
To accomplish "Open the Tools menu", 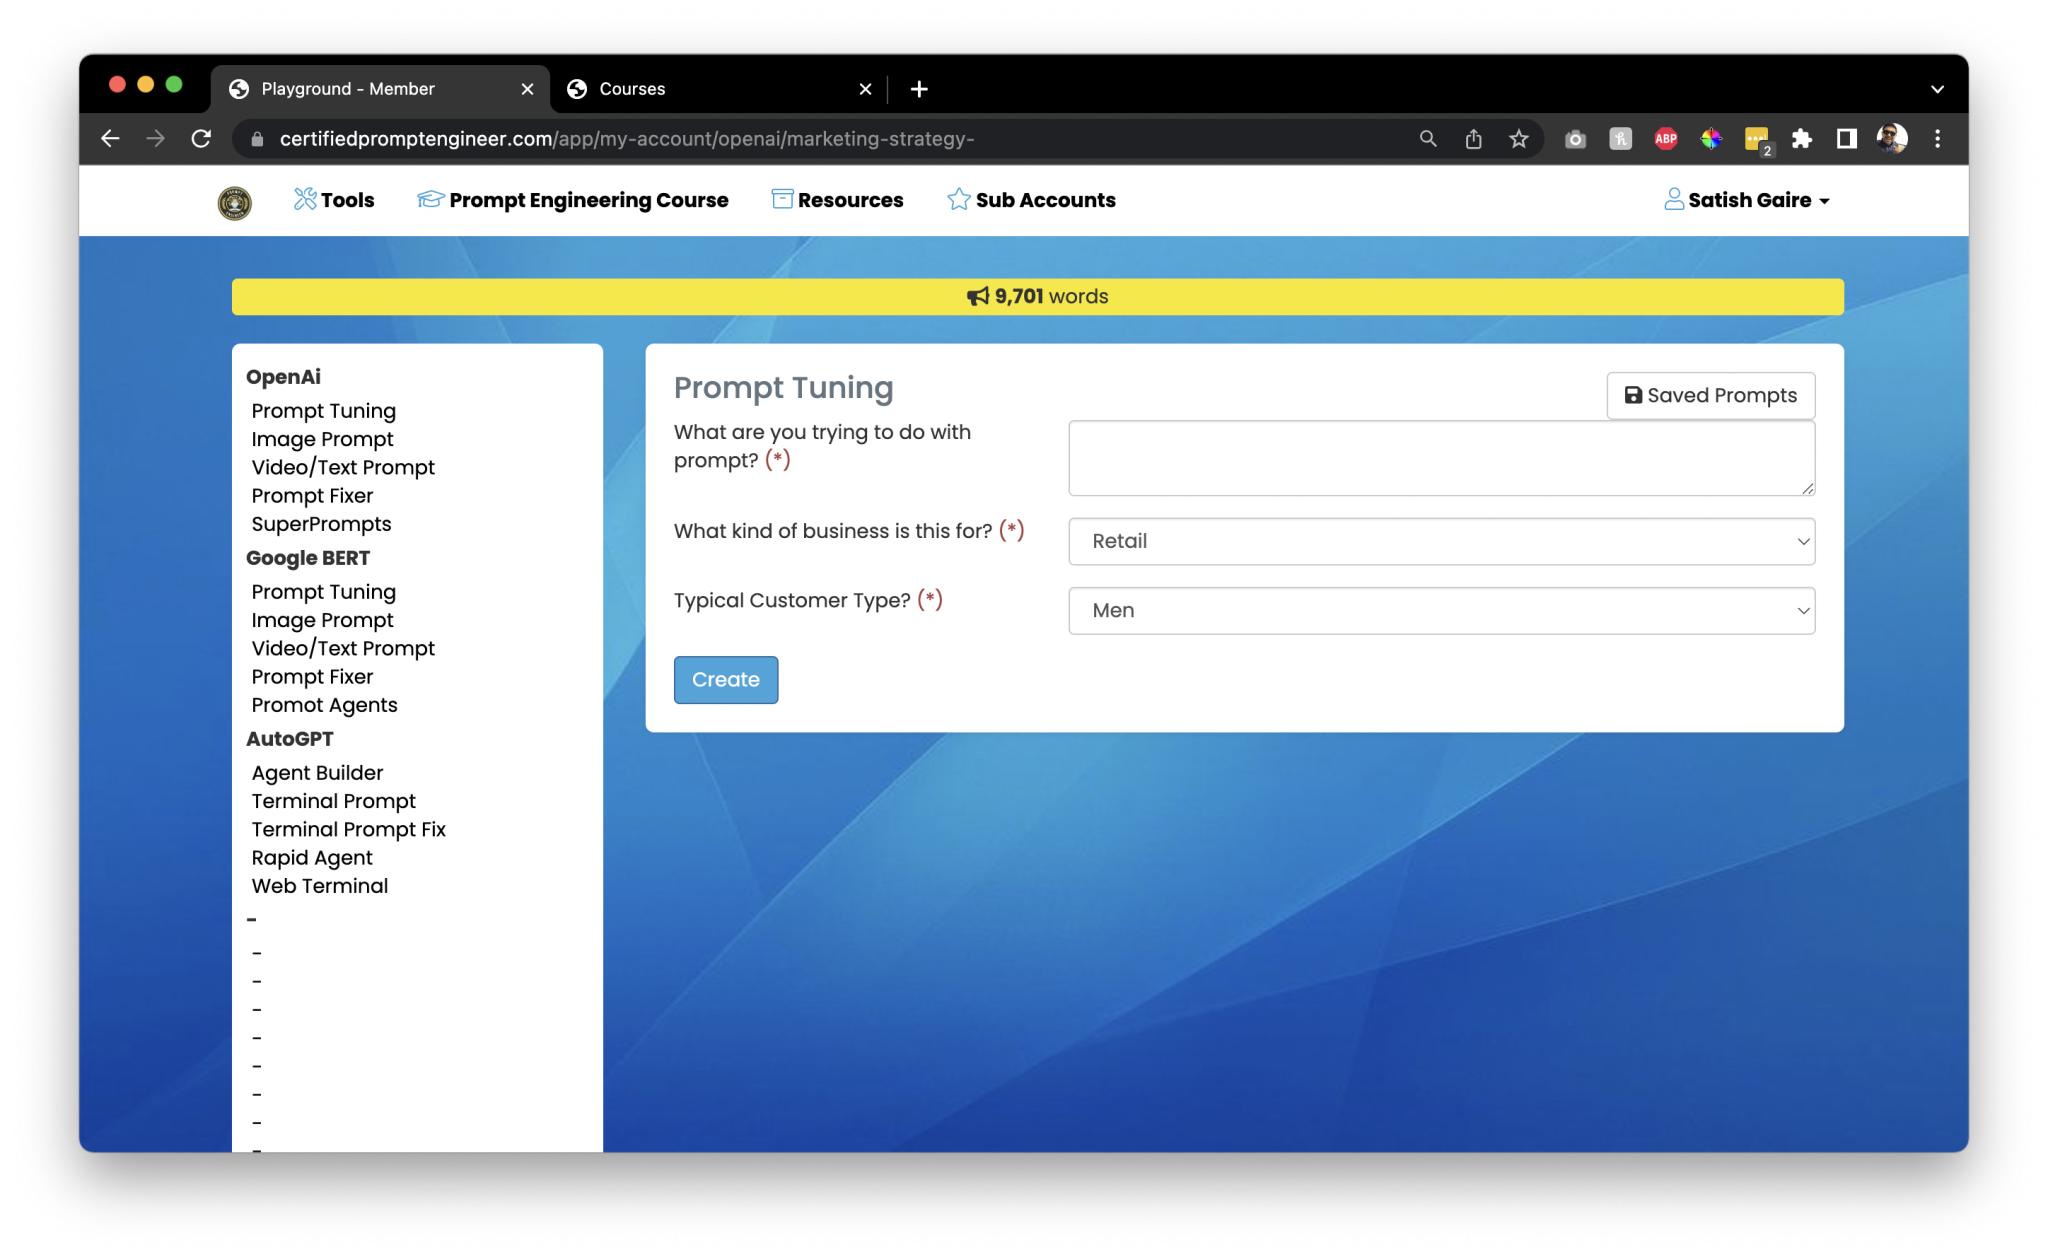I will [x=334, y=200].
